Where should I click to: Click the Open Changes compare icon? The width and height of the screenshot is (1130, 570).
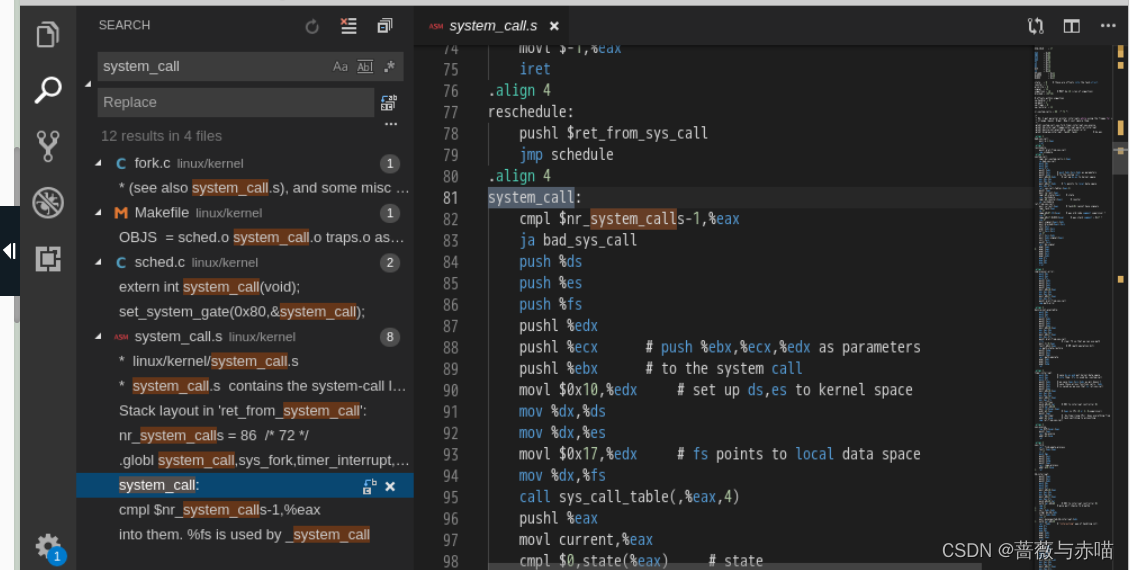(1036, 27)
